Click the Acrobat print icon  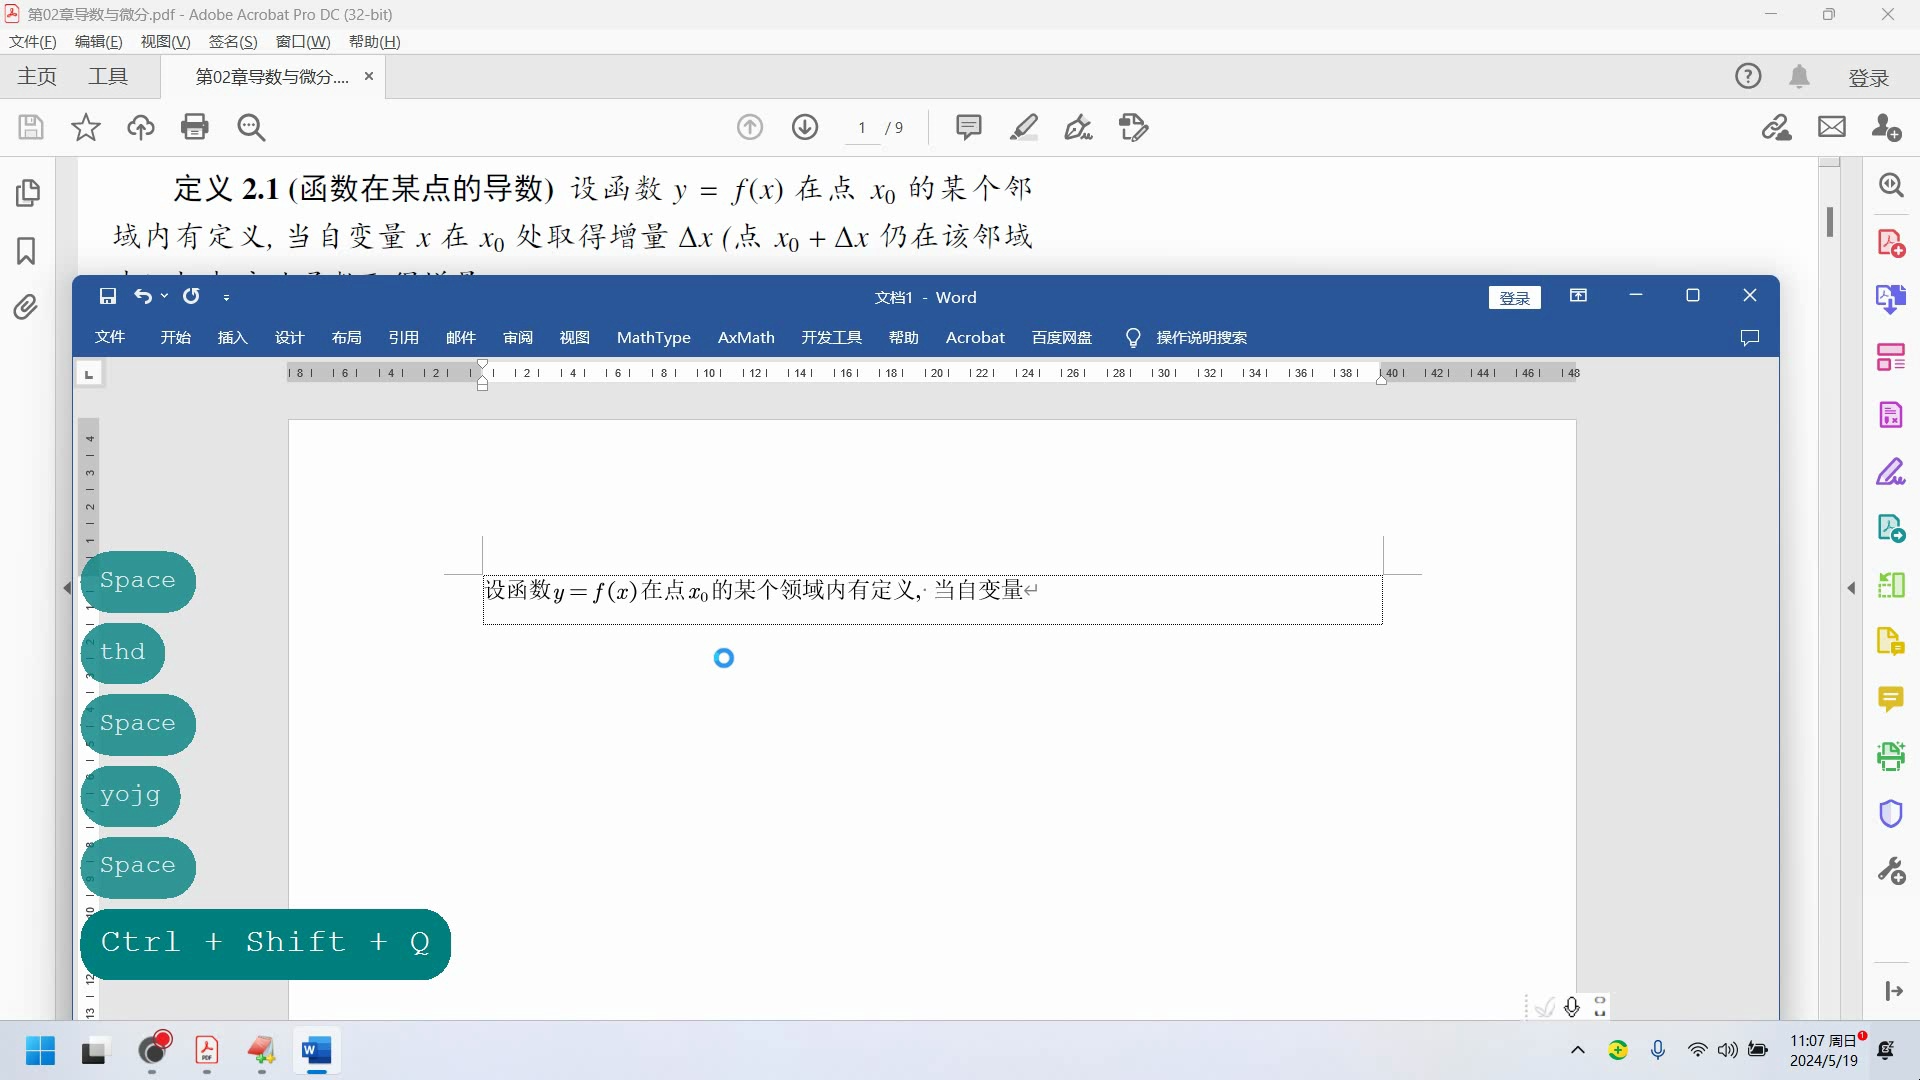tap(195, 127)
